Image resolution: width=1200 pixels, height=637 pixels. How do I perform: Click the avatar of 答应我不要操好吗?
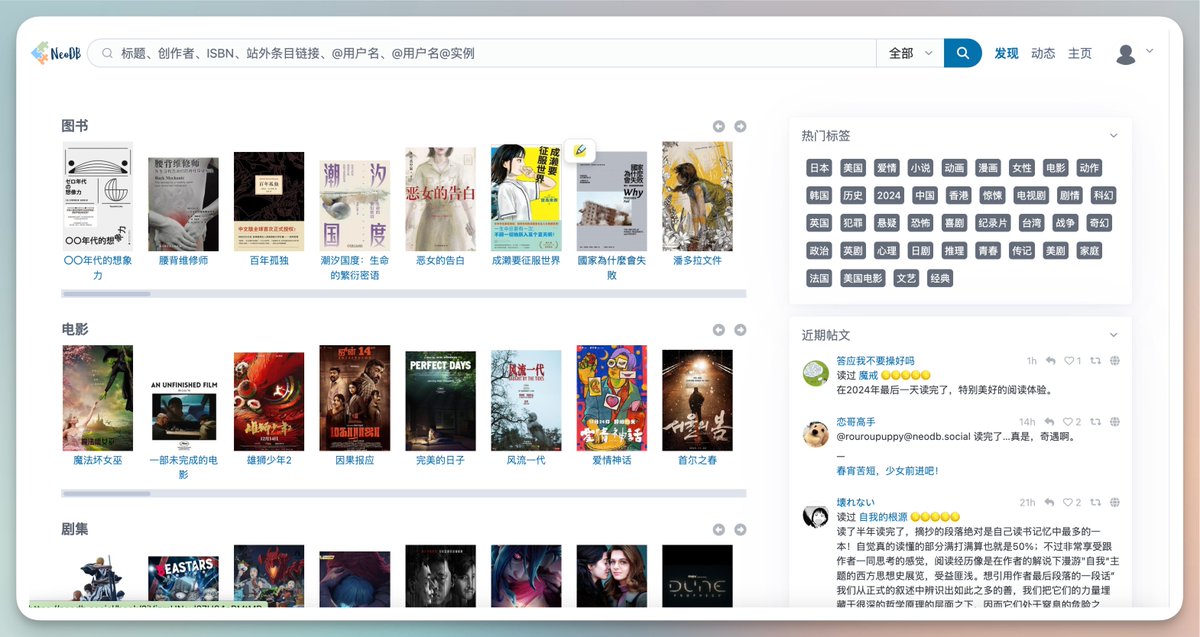pos(816,374)
